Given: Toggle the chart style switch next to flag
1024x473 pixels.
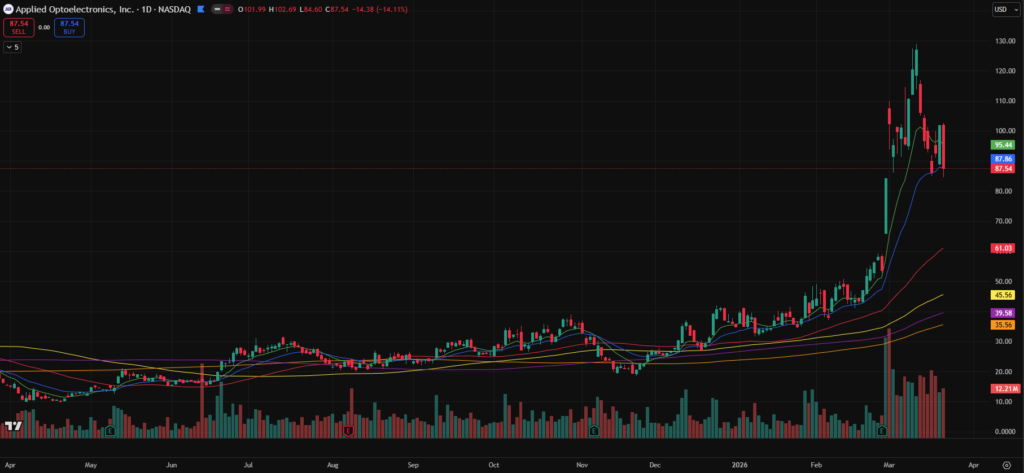Looking at the screenshot, I should (x=220, y=9).
